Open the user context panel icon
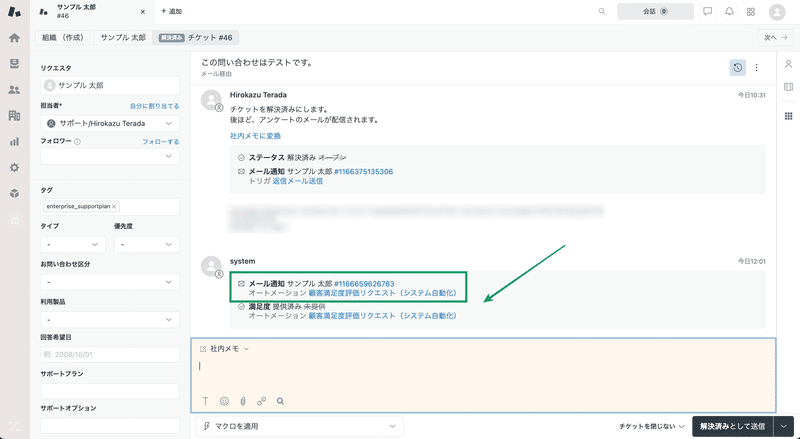The height and width of the screenshot is (439, 800). pyautogui.click(x=788, y=64)
